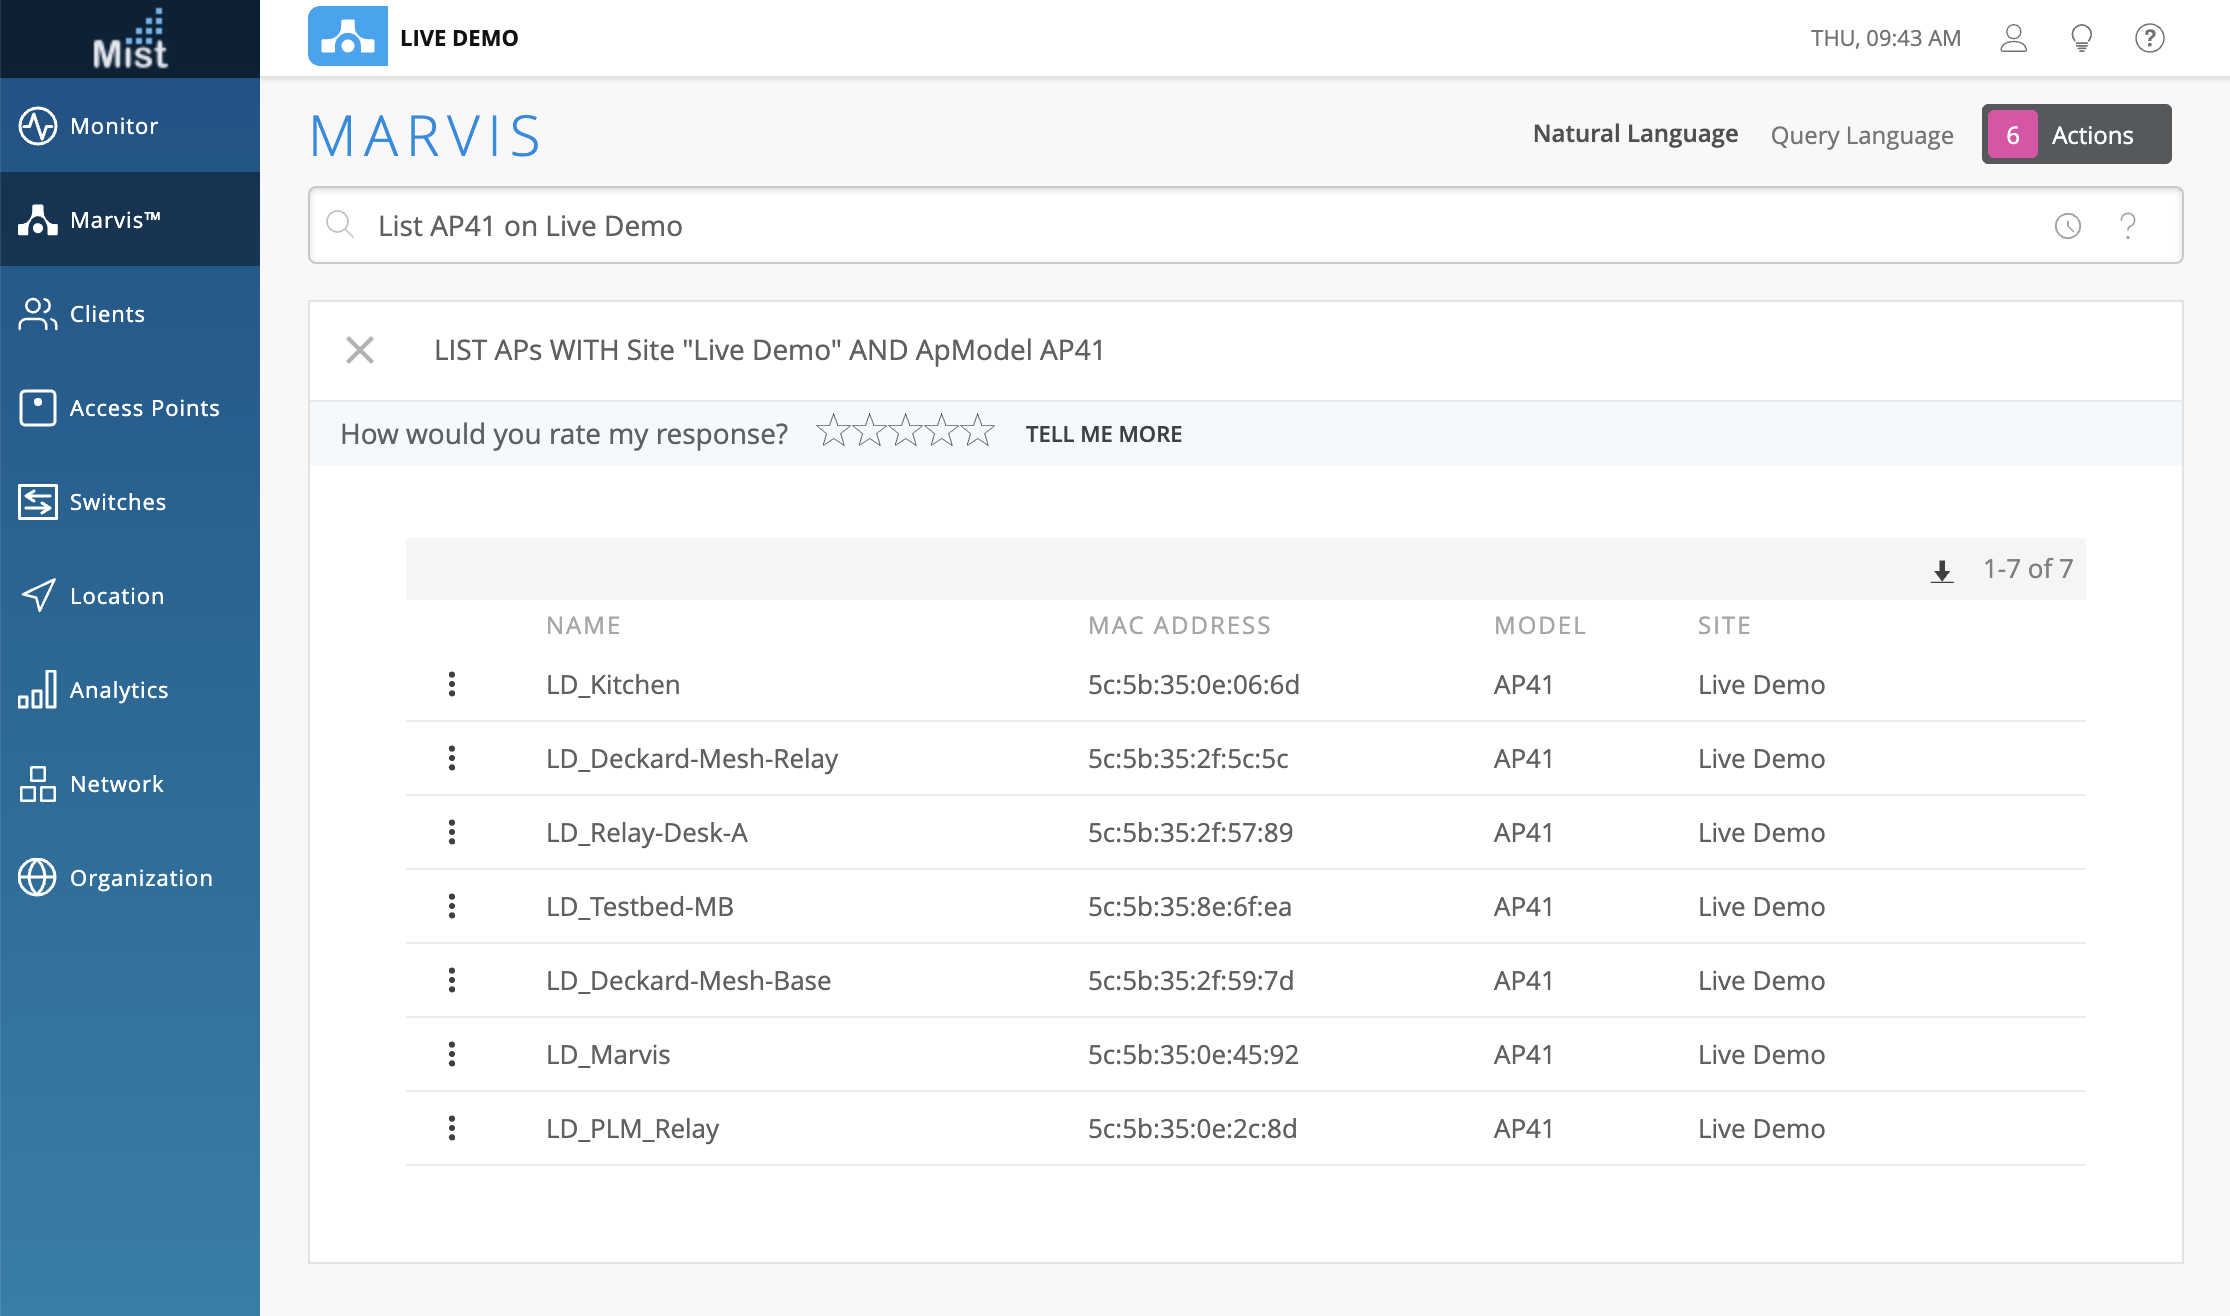Click the Marvis search input field
The height and width of the screenshot is (1316, 2230).
1200,226
